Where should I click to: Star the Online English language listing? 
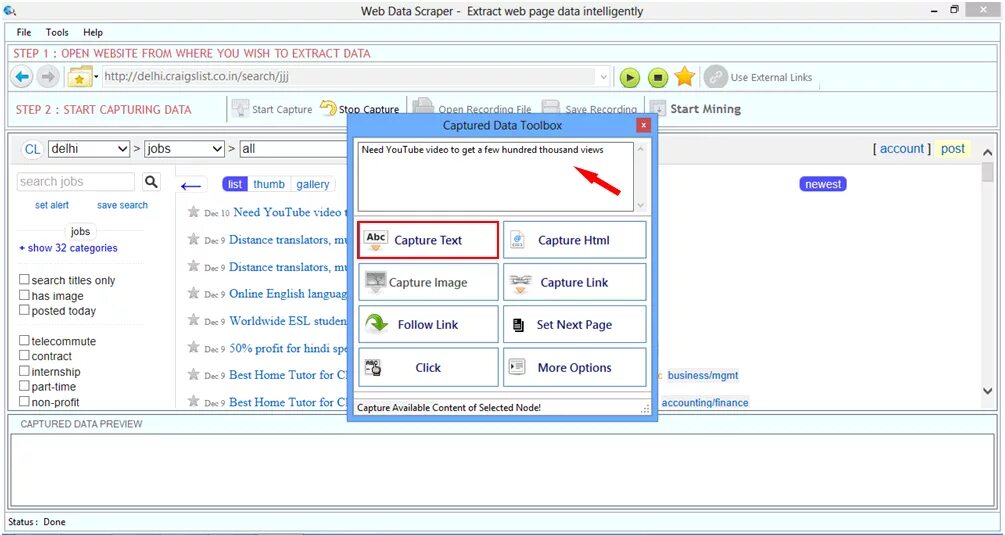pos(193,293)
